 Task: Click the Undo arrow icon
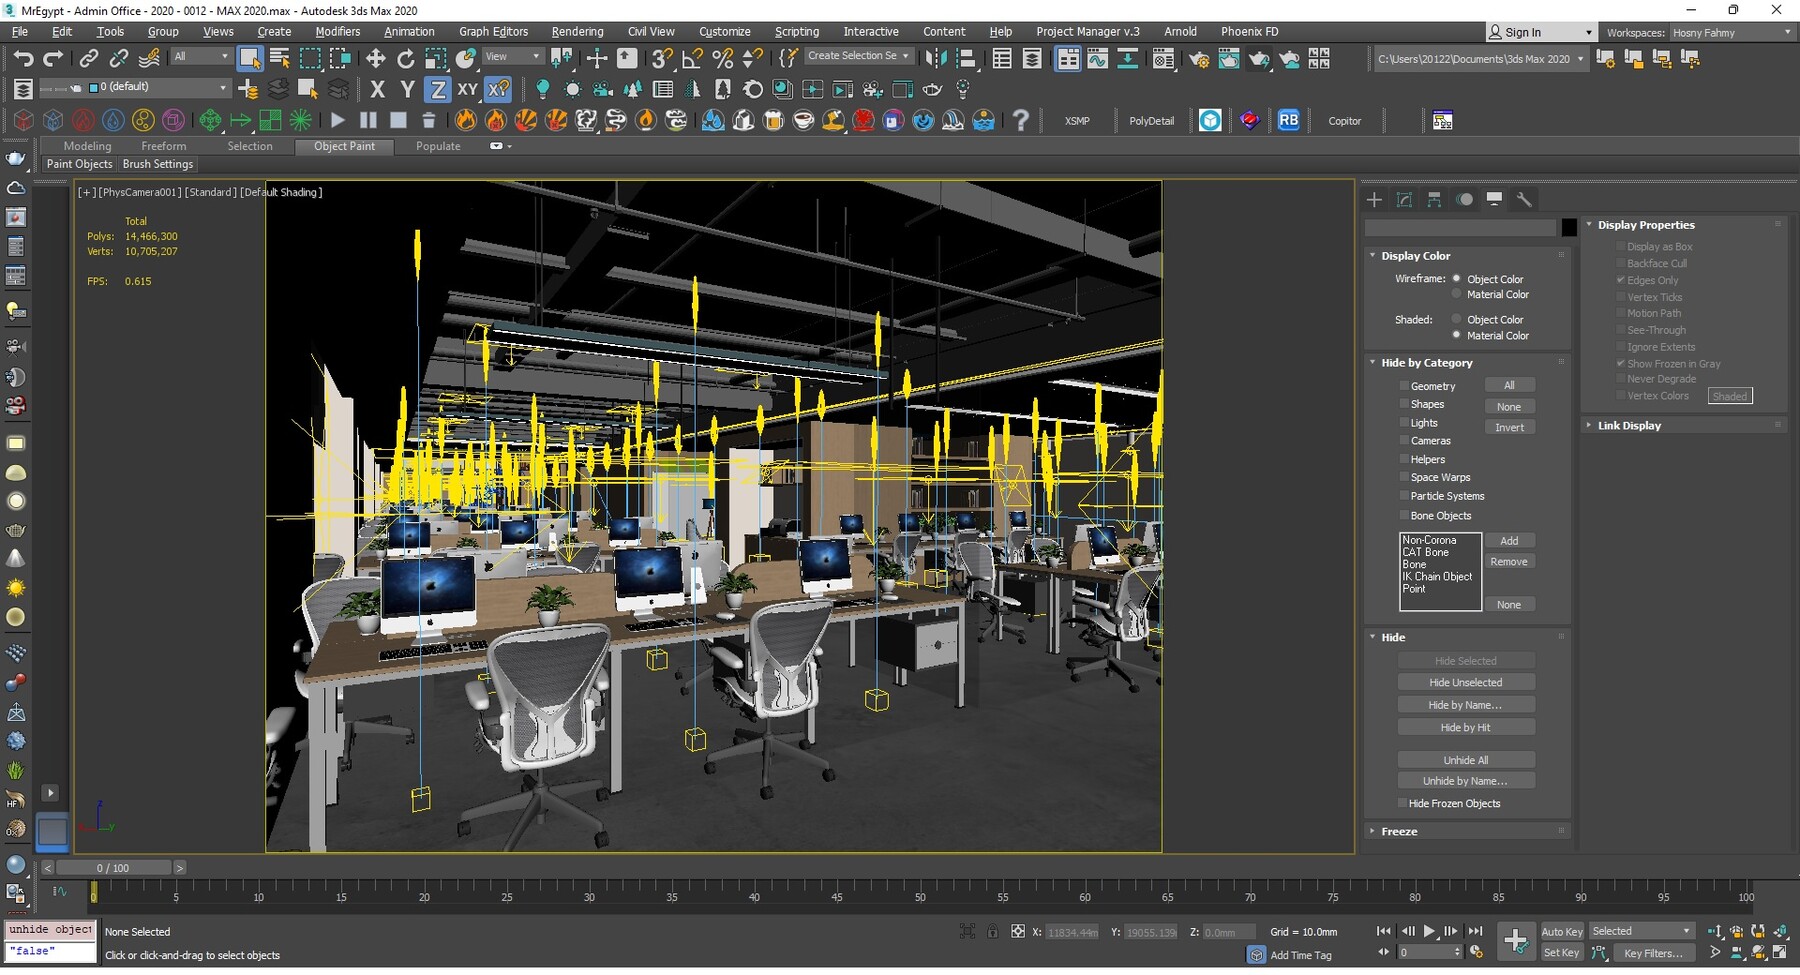pos(23,58)
